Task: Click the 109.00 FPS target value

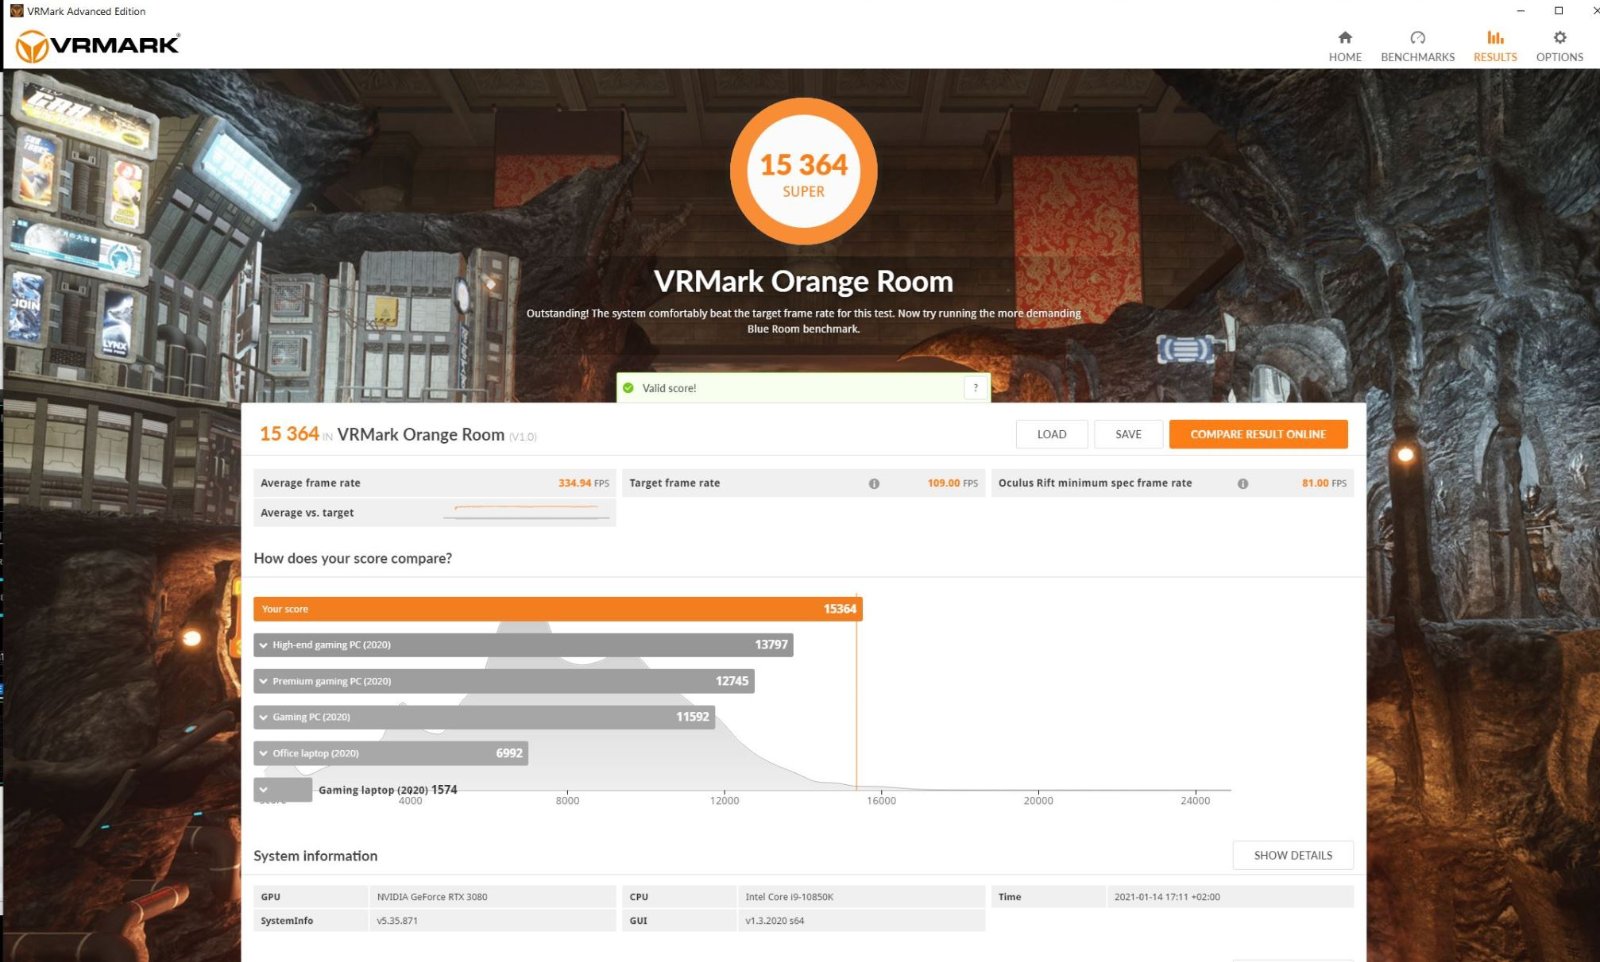Action: [953, 483]
